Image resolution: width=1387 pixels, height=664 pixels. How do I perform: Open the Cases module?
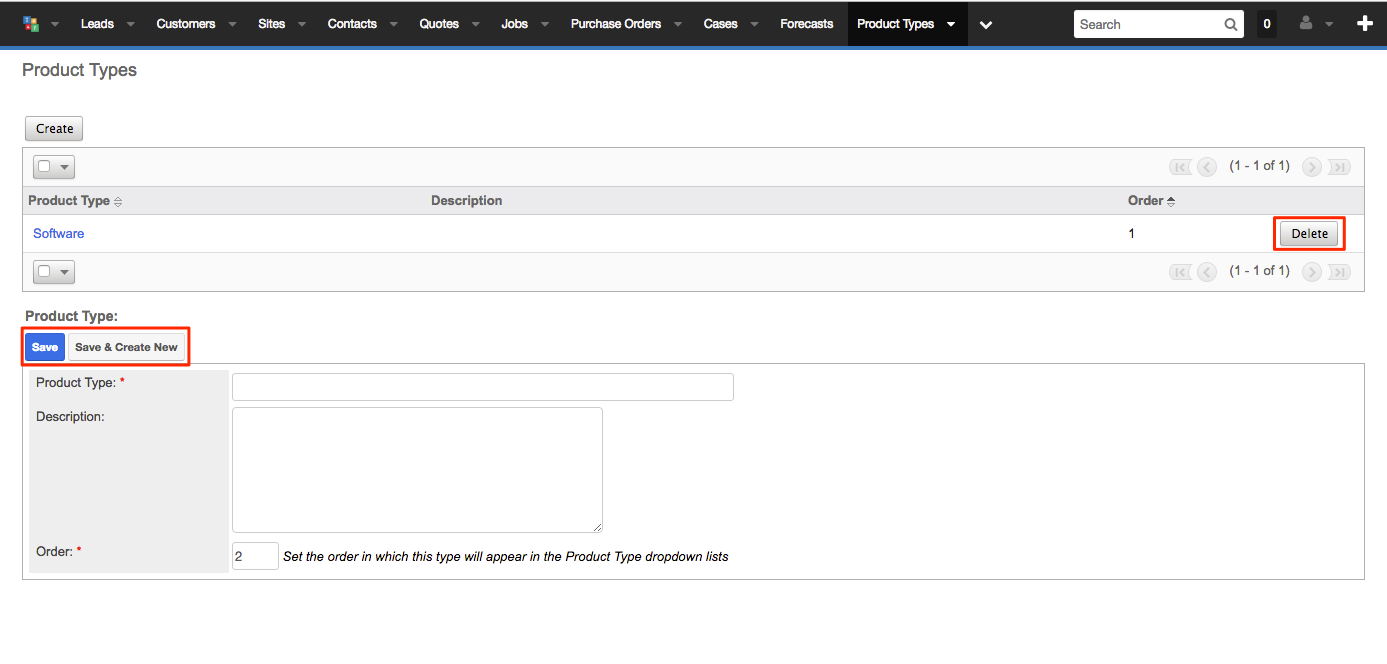click(721, 24)
